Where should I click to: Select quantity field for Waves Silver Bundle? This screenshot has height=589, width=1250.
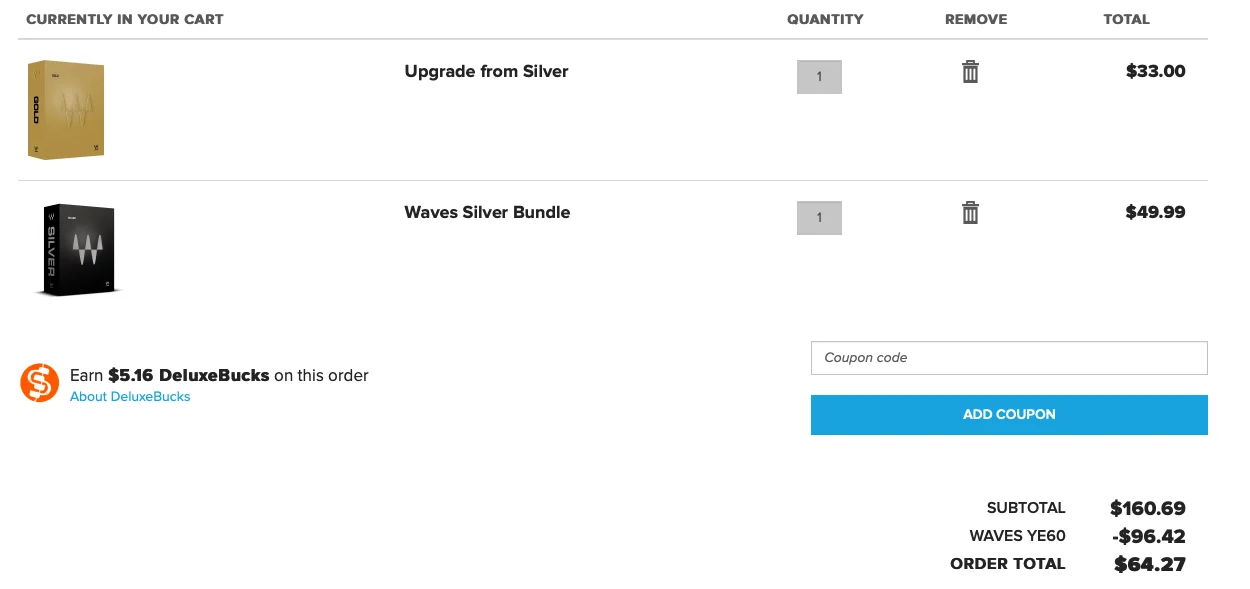coord(819,218)
